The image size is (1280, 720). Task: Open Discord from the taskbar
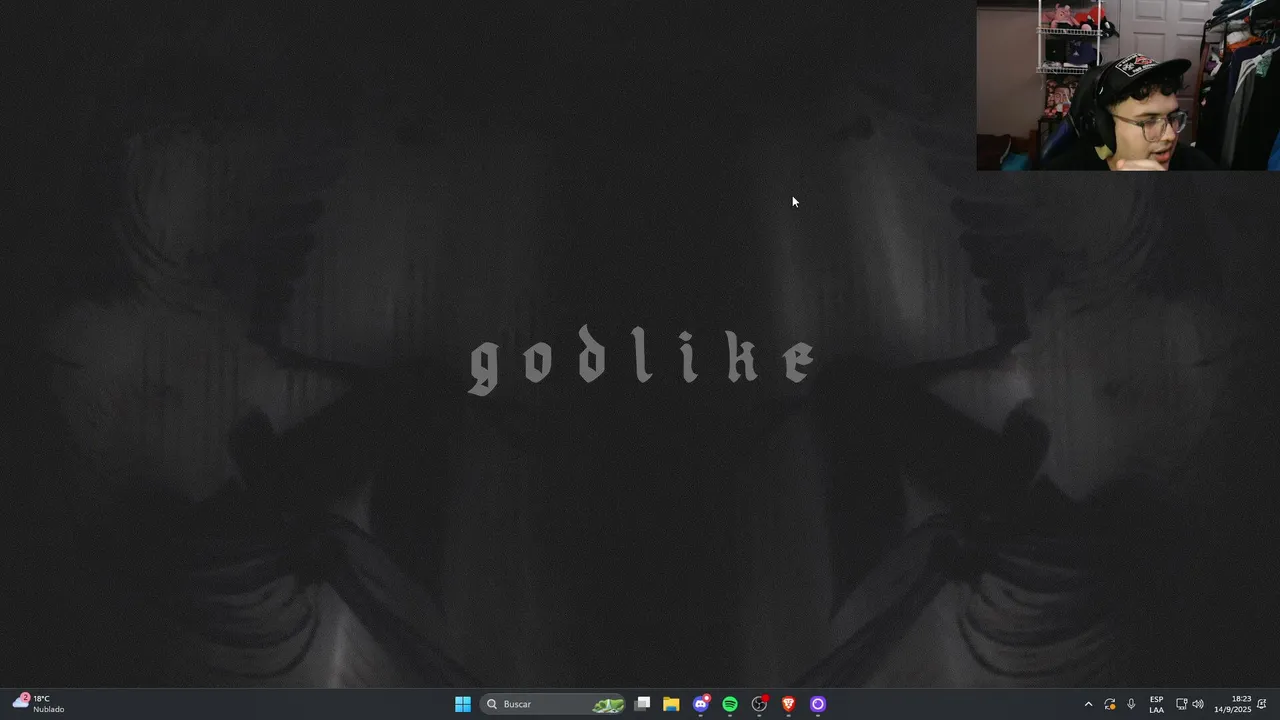point(701,704)
